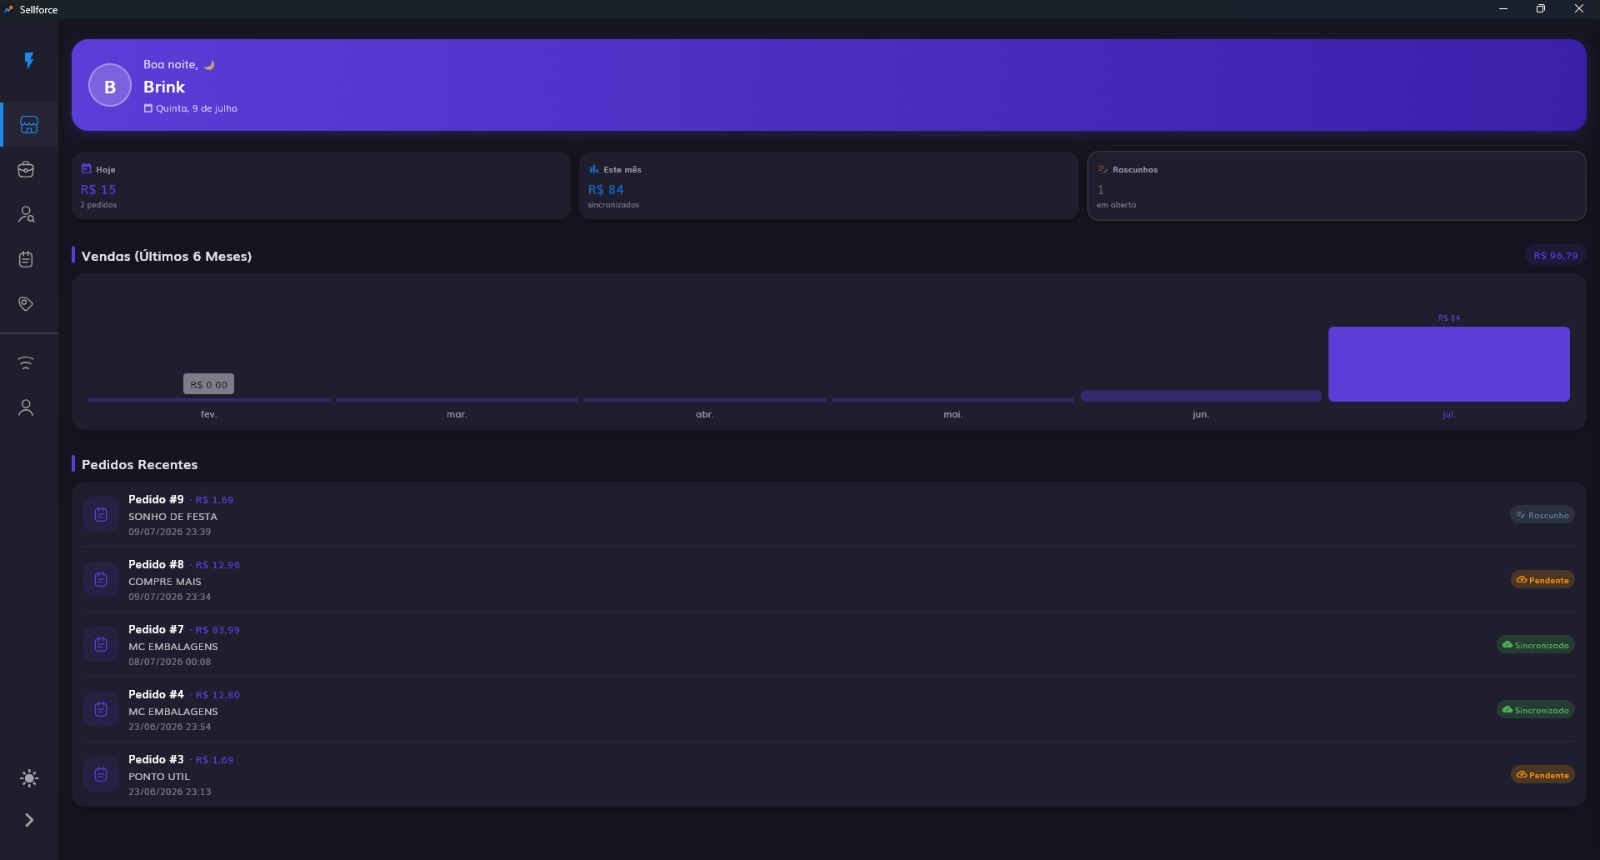Screen dimensions: 1600x860
Task: Minimize the Sellforce window
Action: pyautogui.click(x=1503, y=9)
